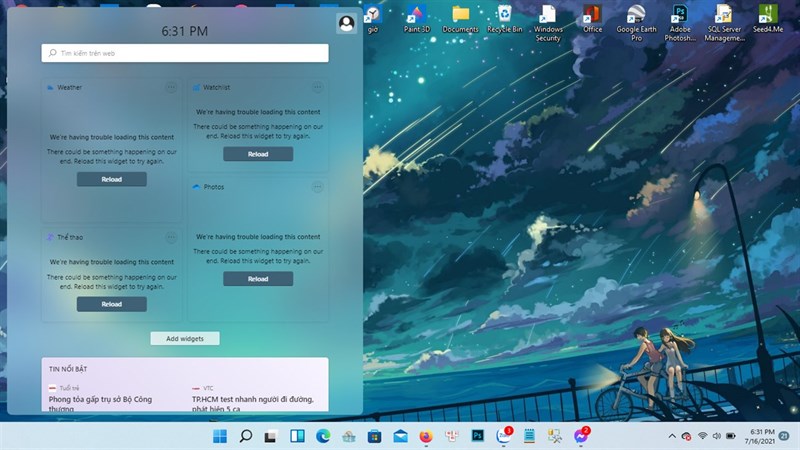This screenshot has width=800, height=450.
Task: Toggle the Widgets panel taskbar button
Action: pyautogui.click(x=297, y=436)
